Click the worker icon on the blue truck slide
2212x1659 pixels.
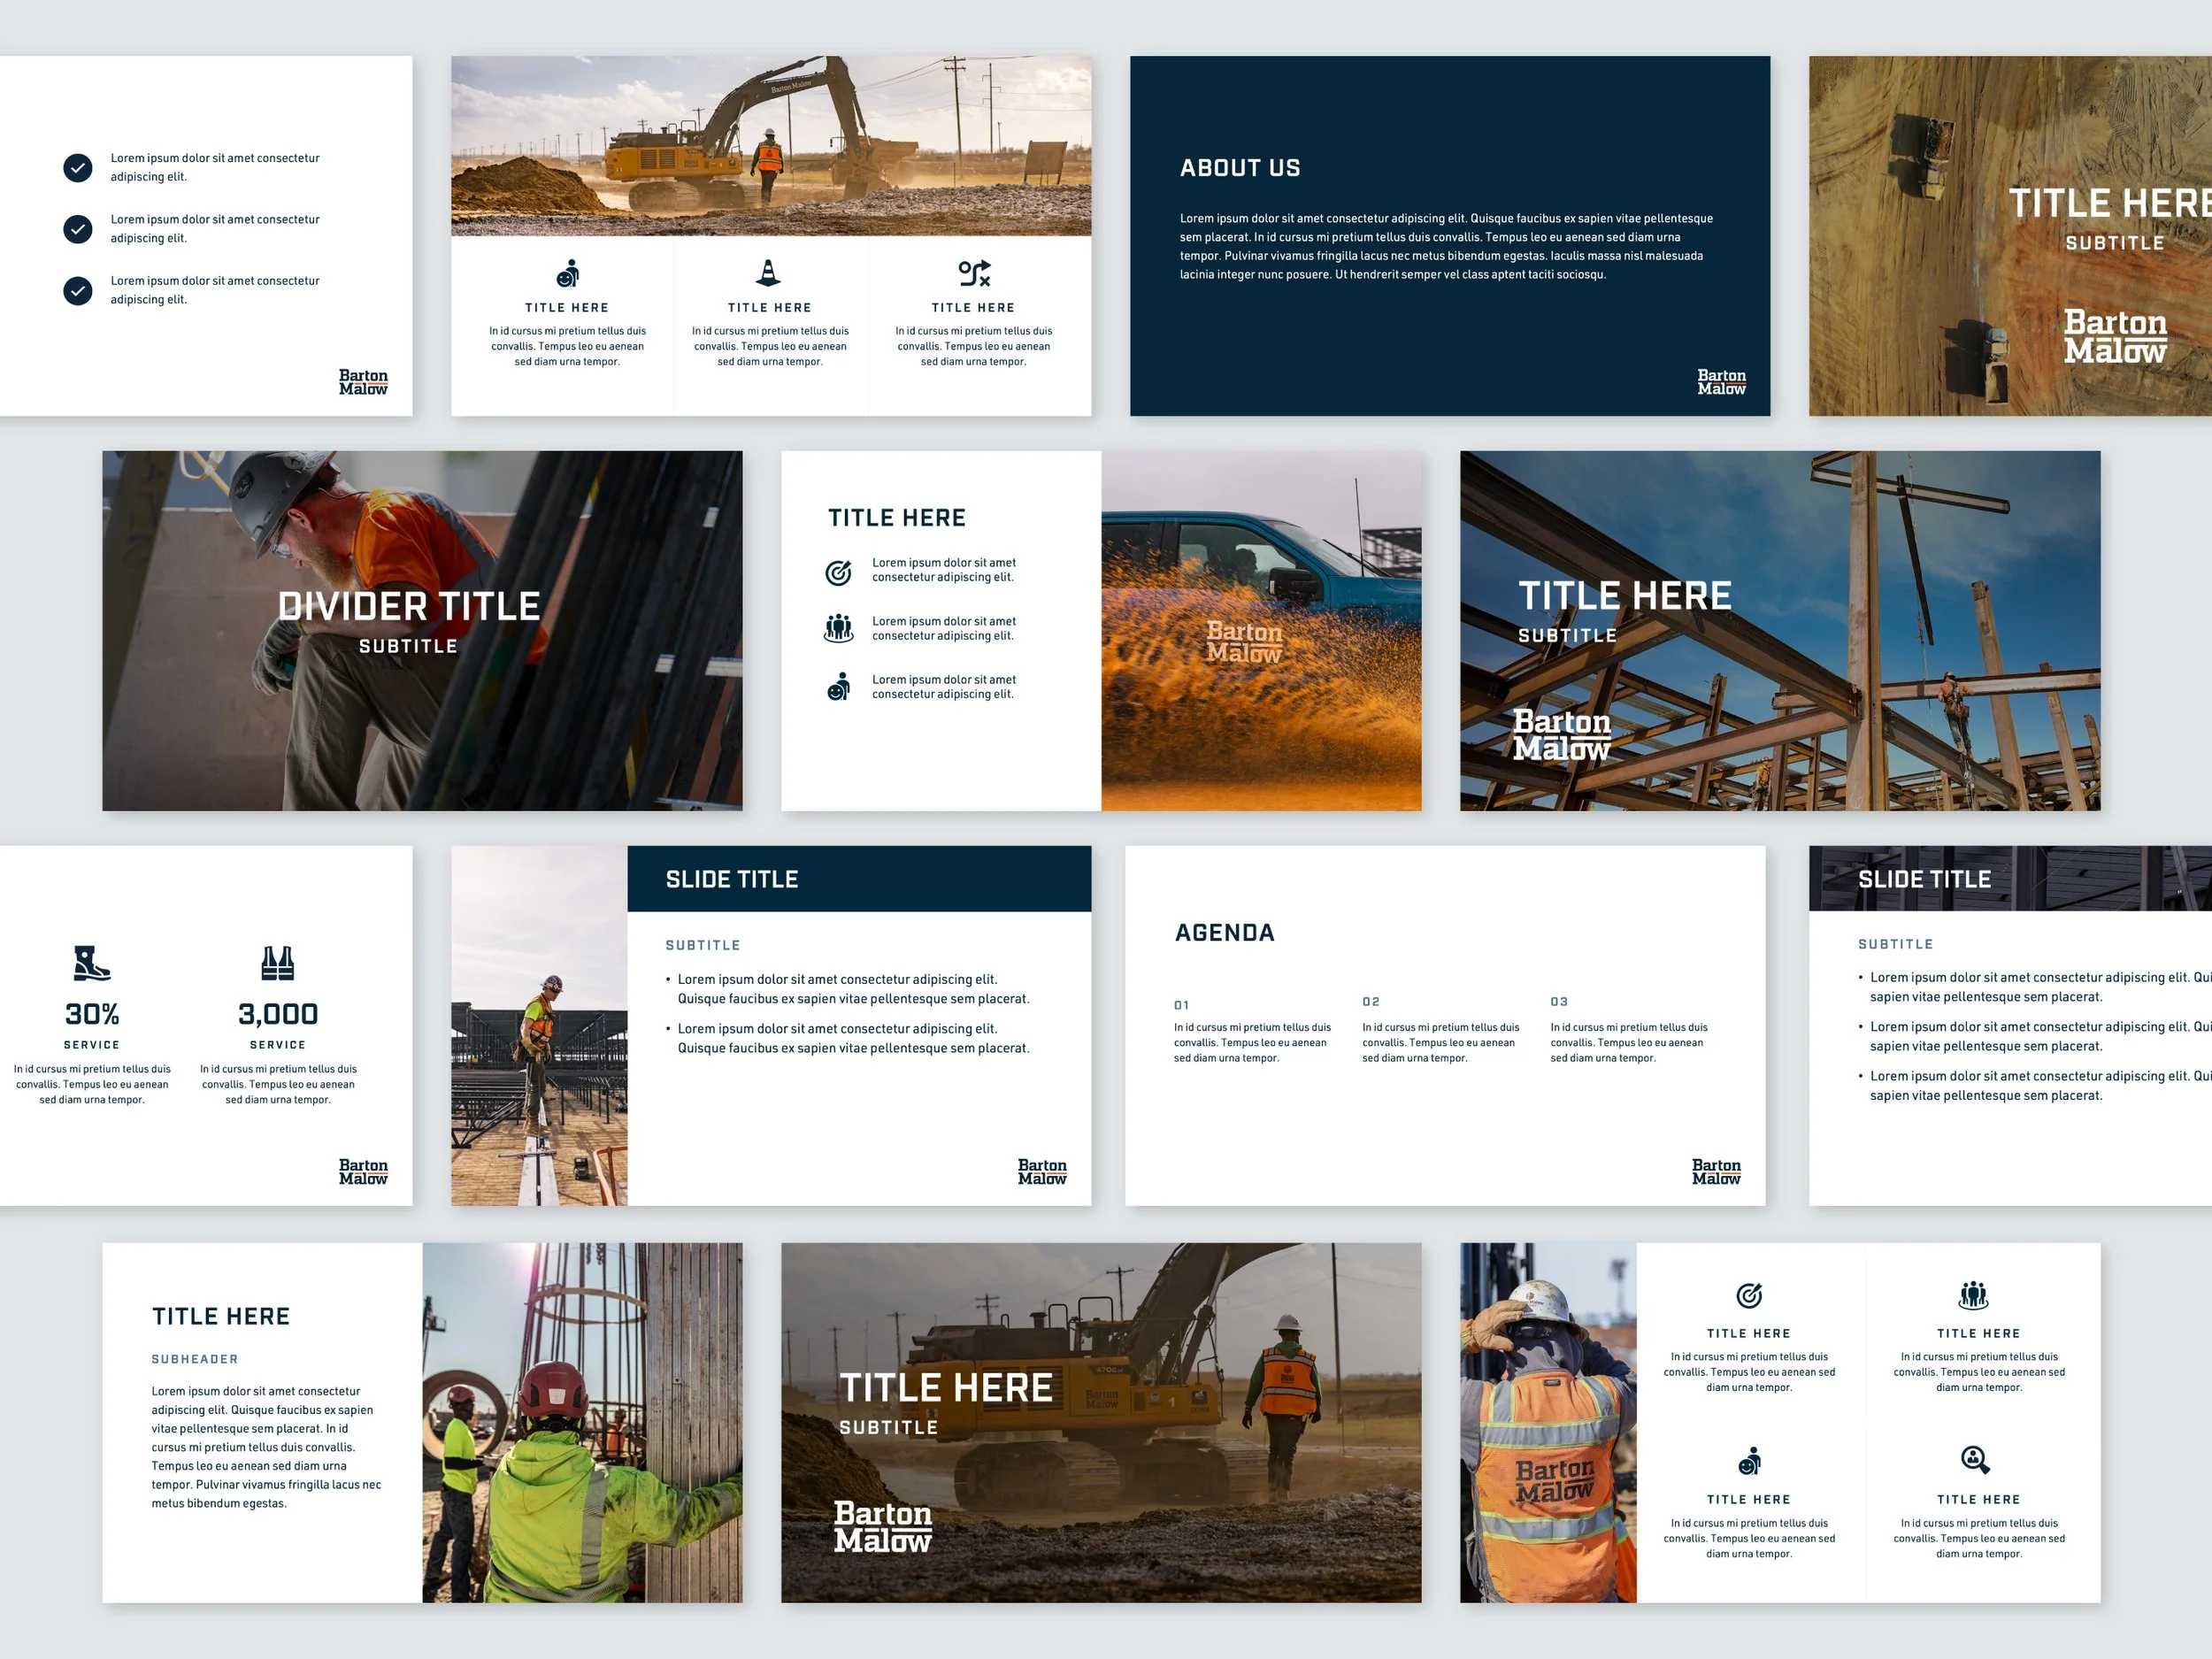click(x=839, y=686)
